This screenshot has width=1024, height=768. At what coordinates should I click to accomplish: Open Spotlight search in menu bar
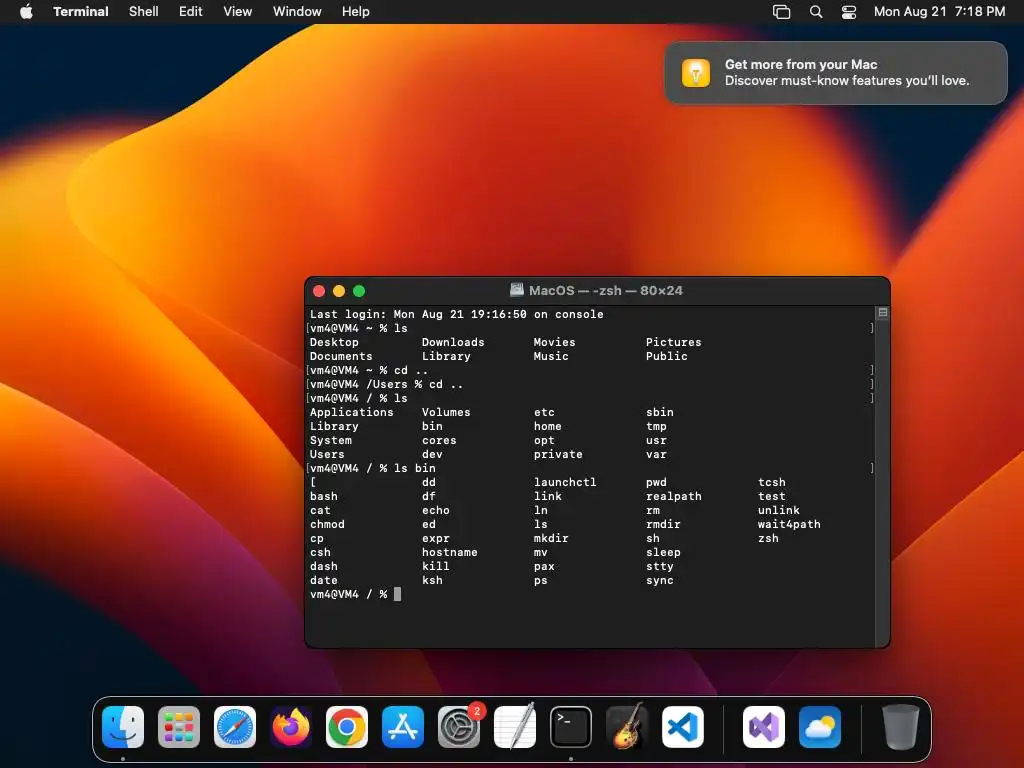816,12
